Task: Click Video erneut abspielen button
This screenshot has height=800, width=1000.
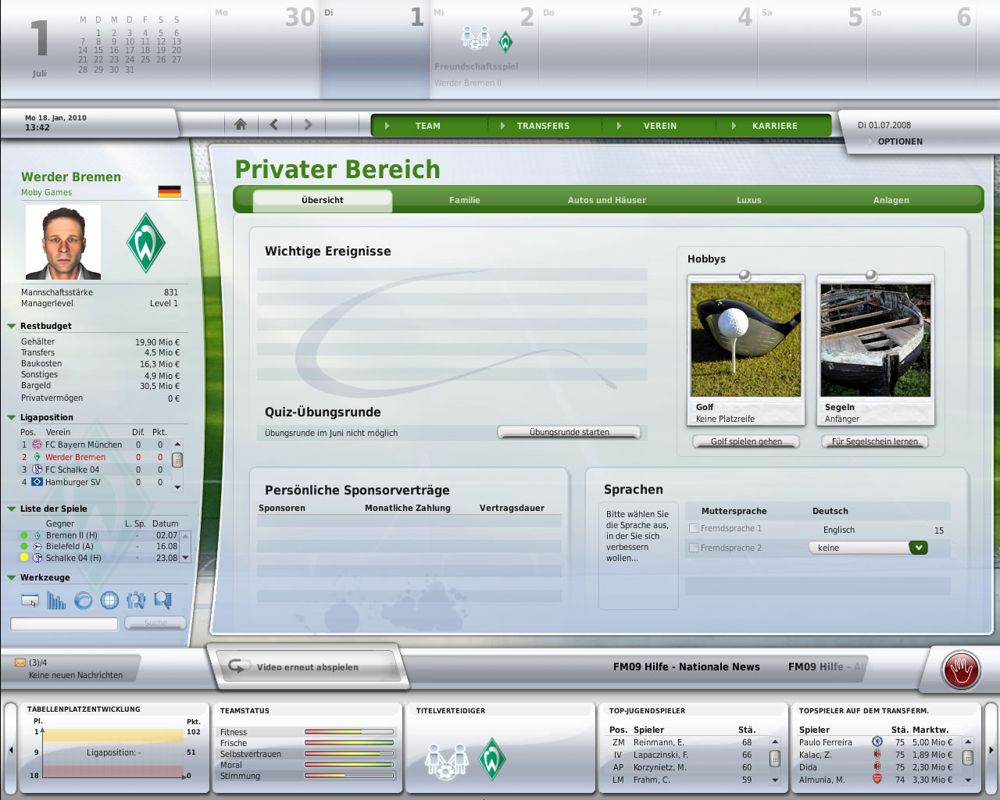Action: tap(307, 667)
